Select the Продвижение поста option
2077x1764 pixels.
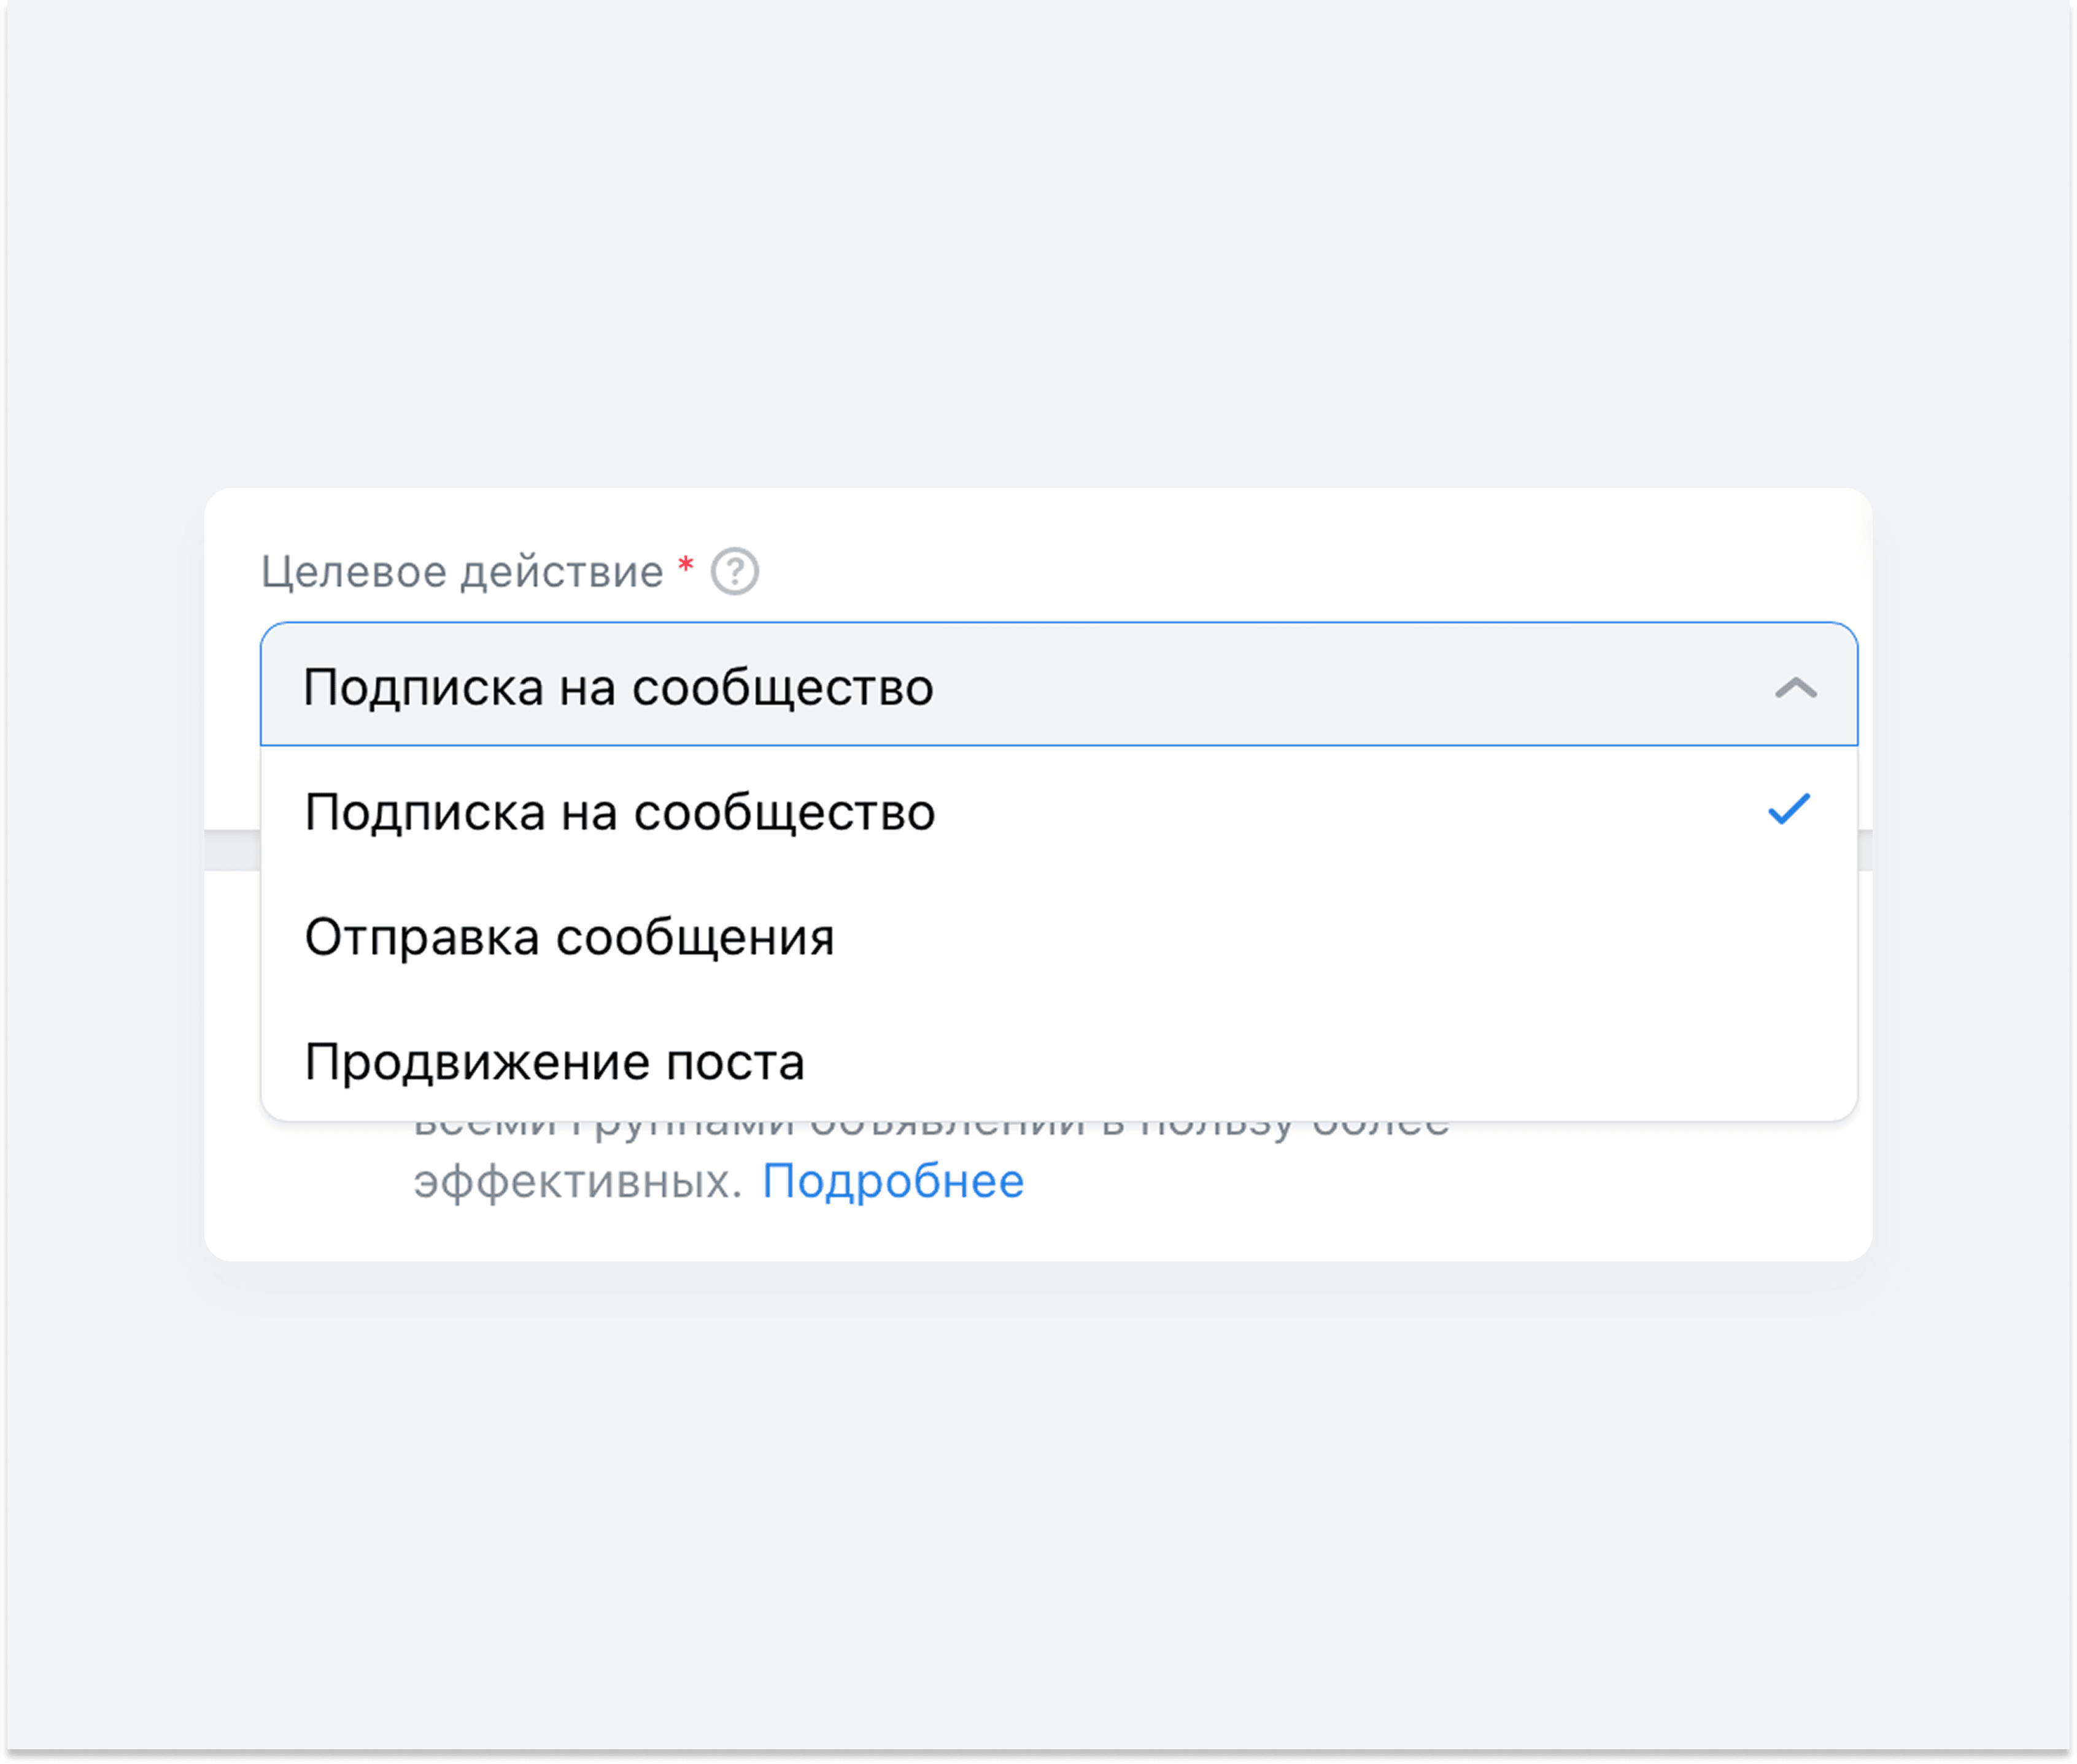[x=555, y=1062]
